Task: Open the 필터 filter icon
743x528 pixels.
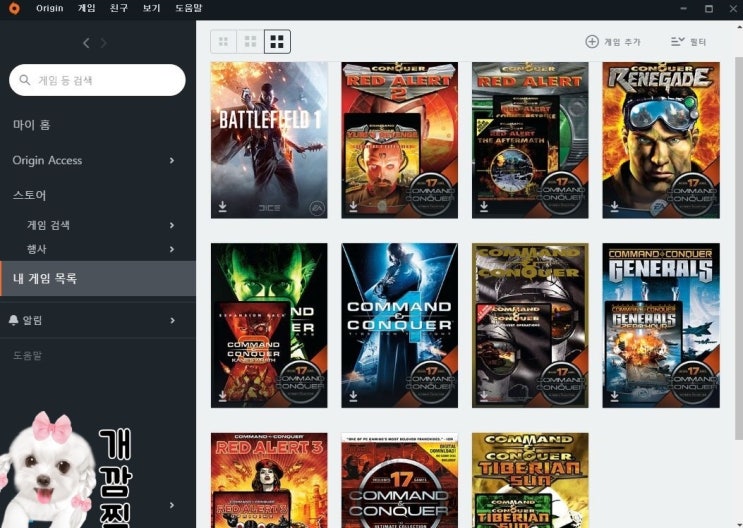Action: [678, 42]
